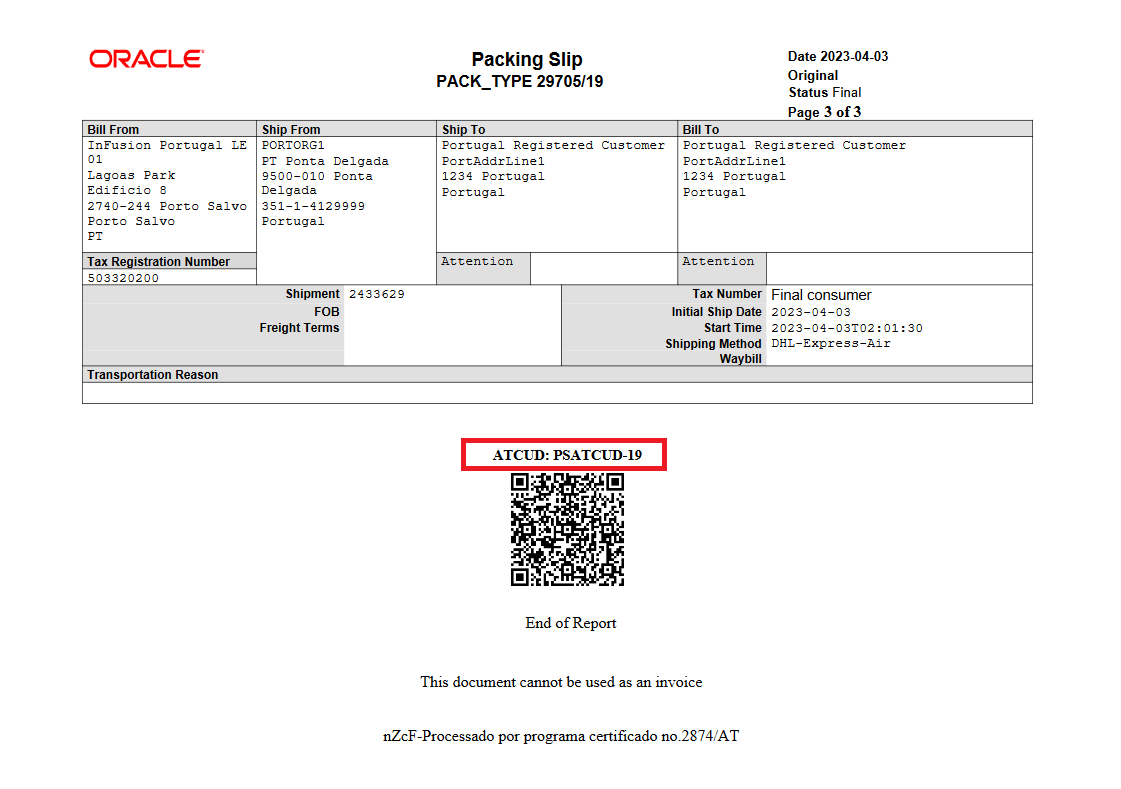Select DHL-Express-Air shipping method

(831, 344)
